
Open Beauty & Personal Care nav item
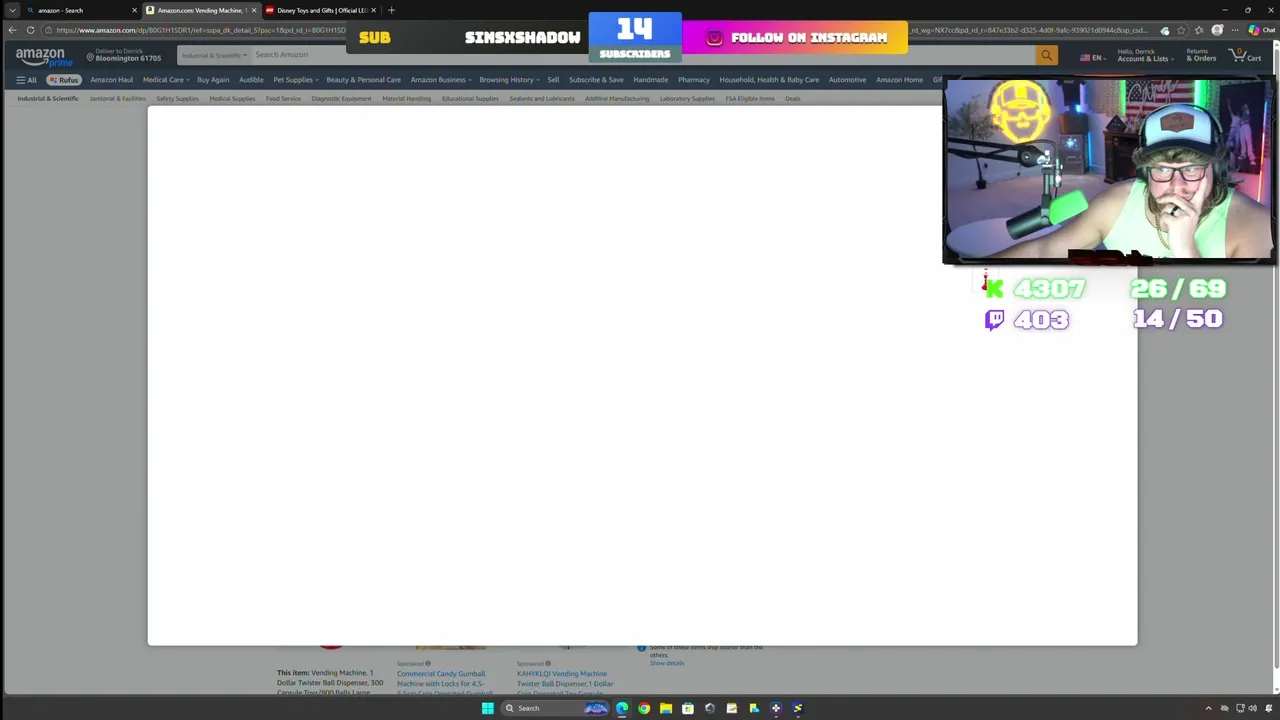(x=363, y=80)
